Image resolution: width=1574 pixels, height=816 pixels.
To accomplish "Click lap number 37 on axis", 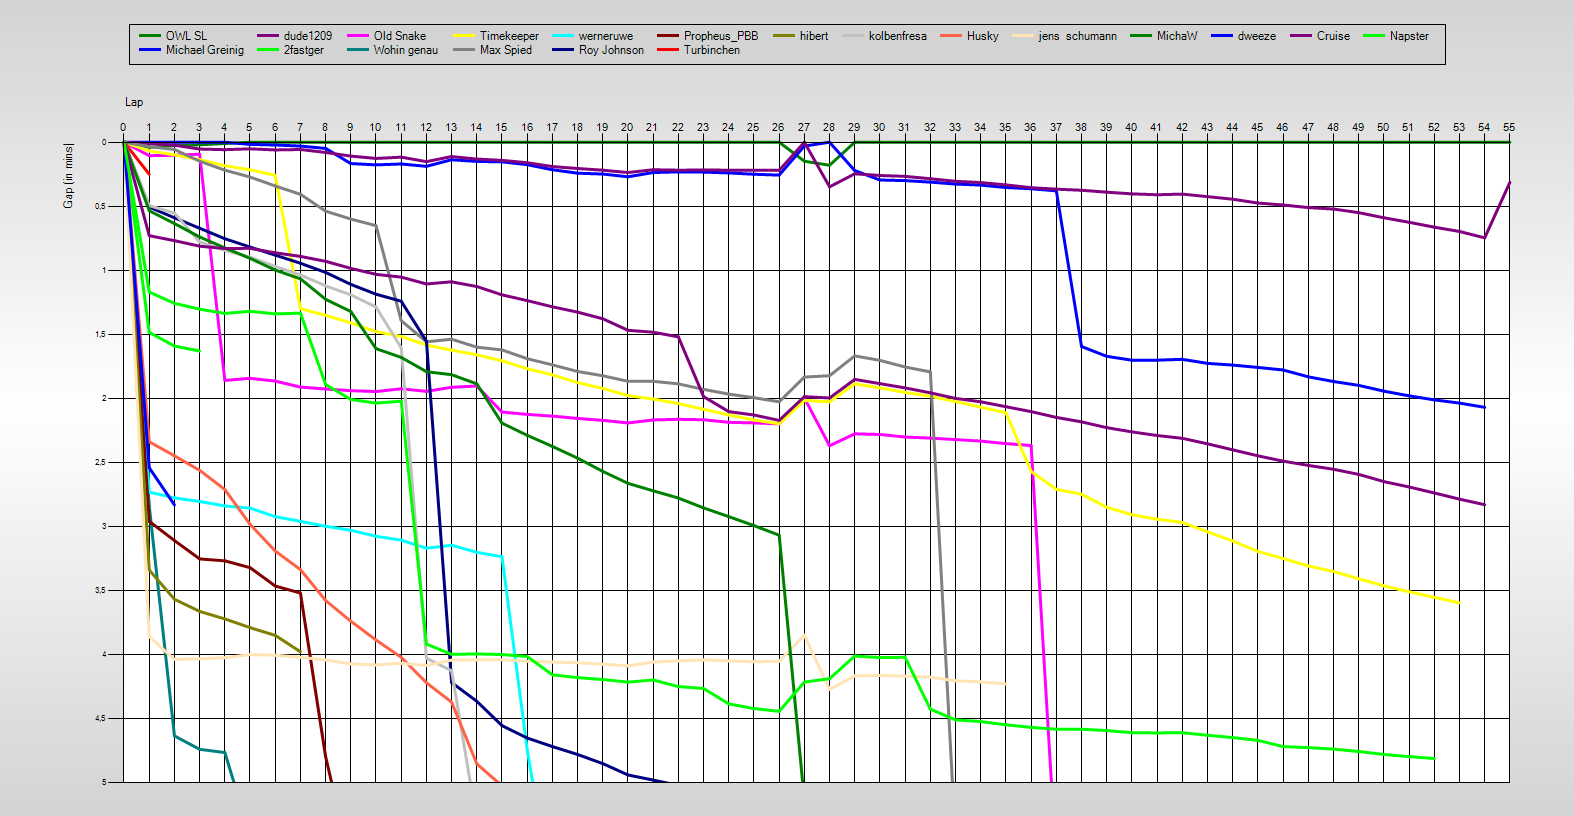I will click(x=1056, y=127).
